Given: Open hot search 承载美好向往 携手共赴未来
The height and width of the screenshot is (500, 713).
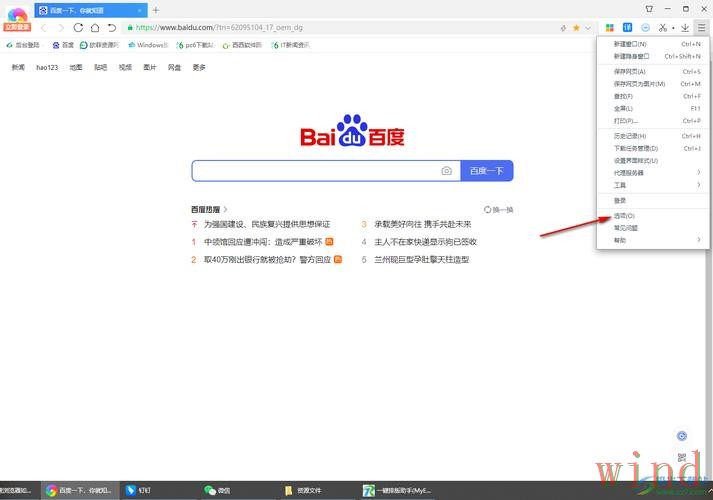Looking at the screenshot, I should pos(422,224).
